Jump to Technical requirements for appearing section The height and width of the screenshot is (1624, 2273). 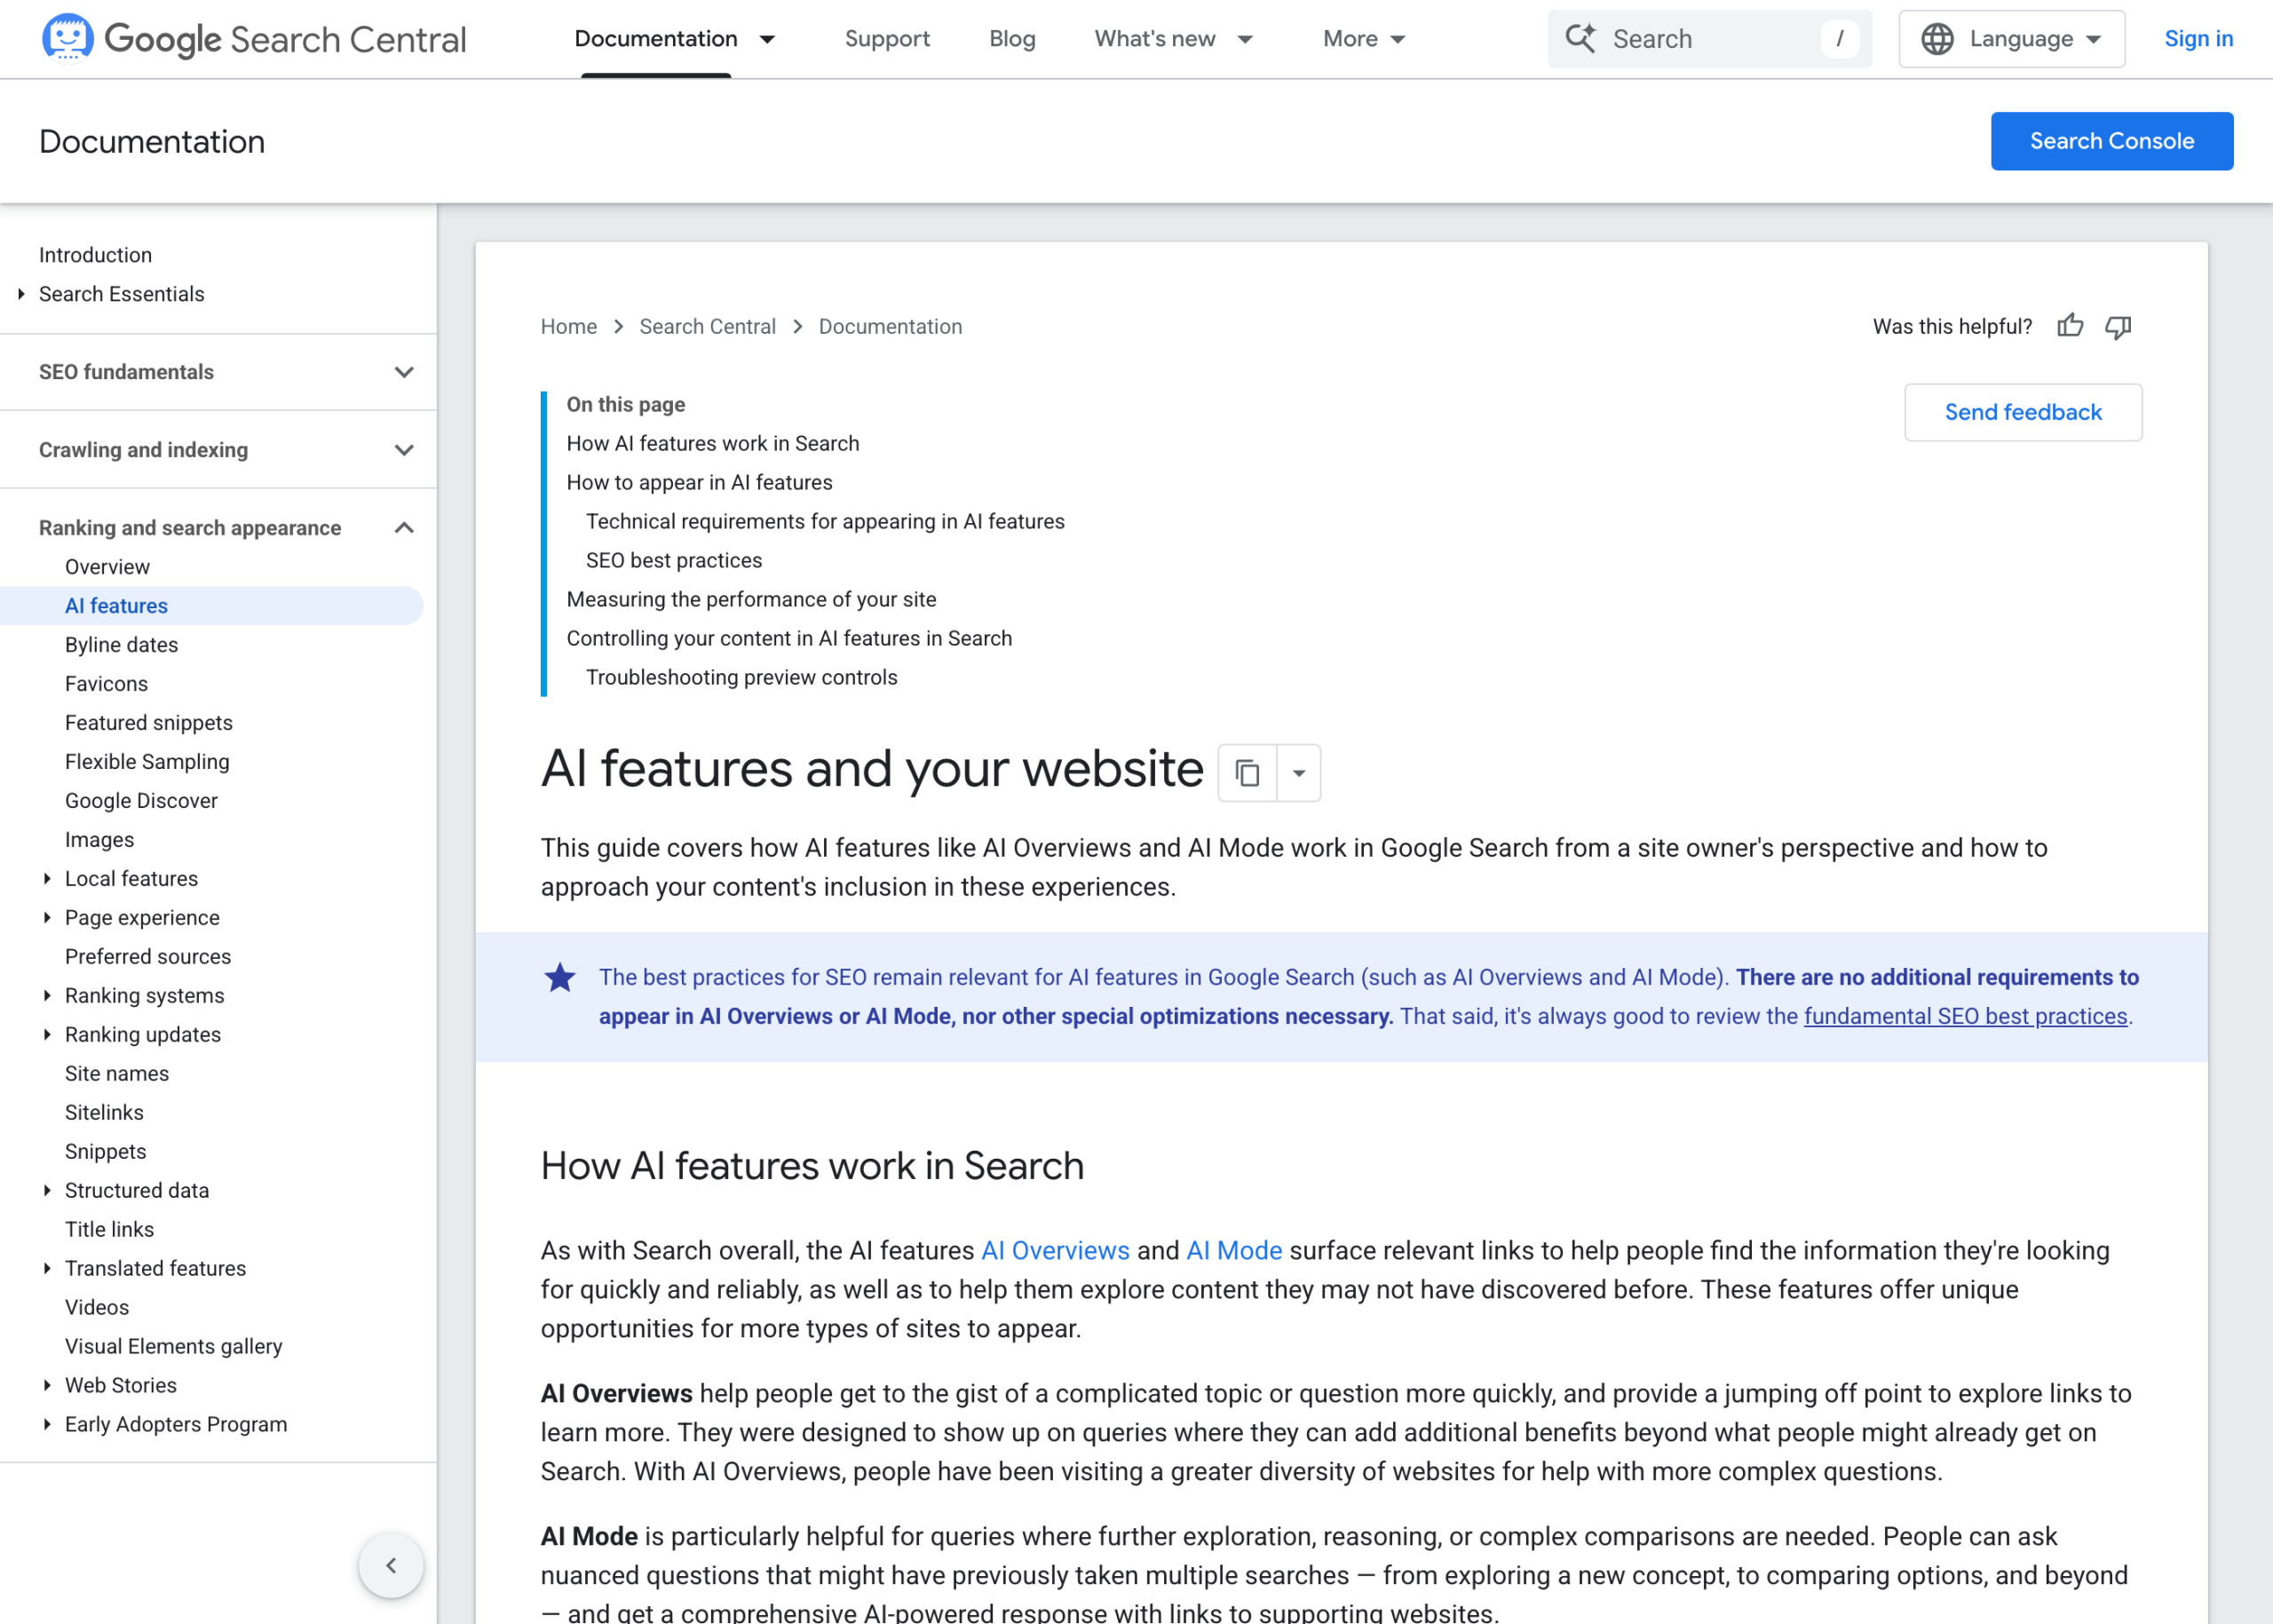pos(825,521)
